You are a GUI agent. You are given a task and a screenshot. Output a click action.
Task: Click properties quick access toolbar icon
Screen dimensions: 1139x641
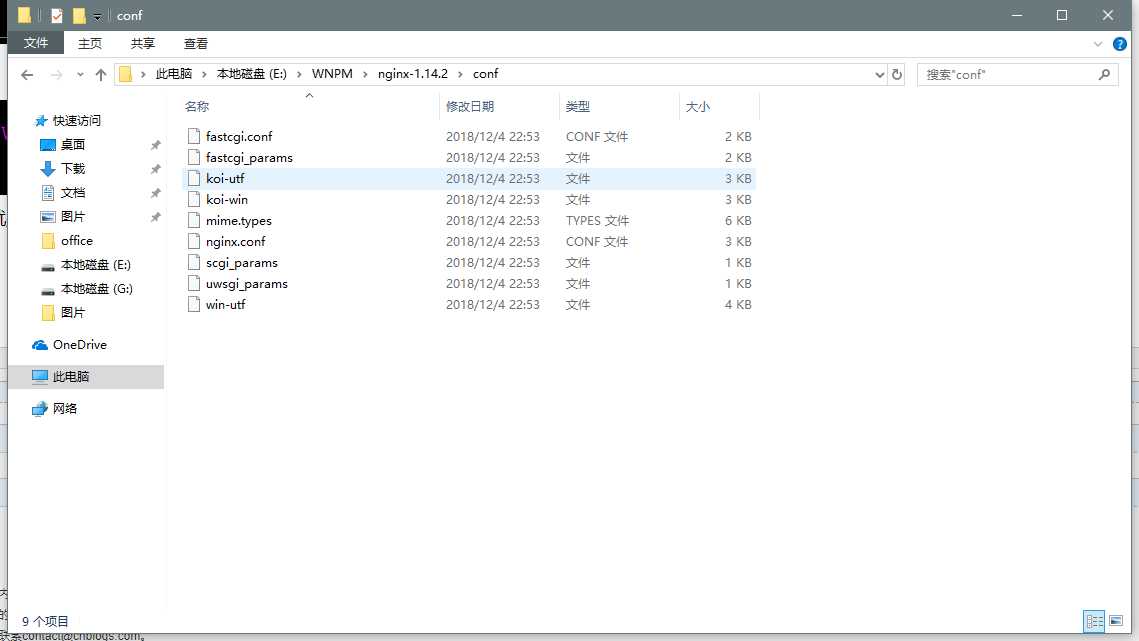pyautogui.click(x=57, y=15)
